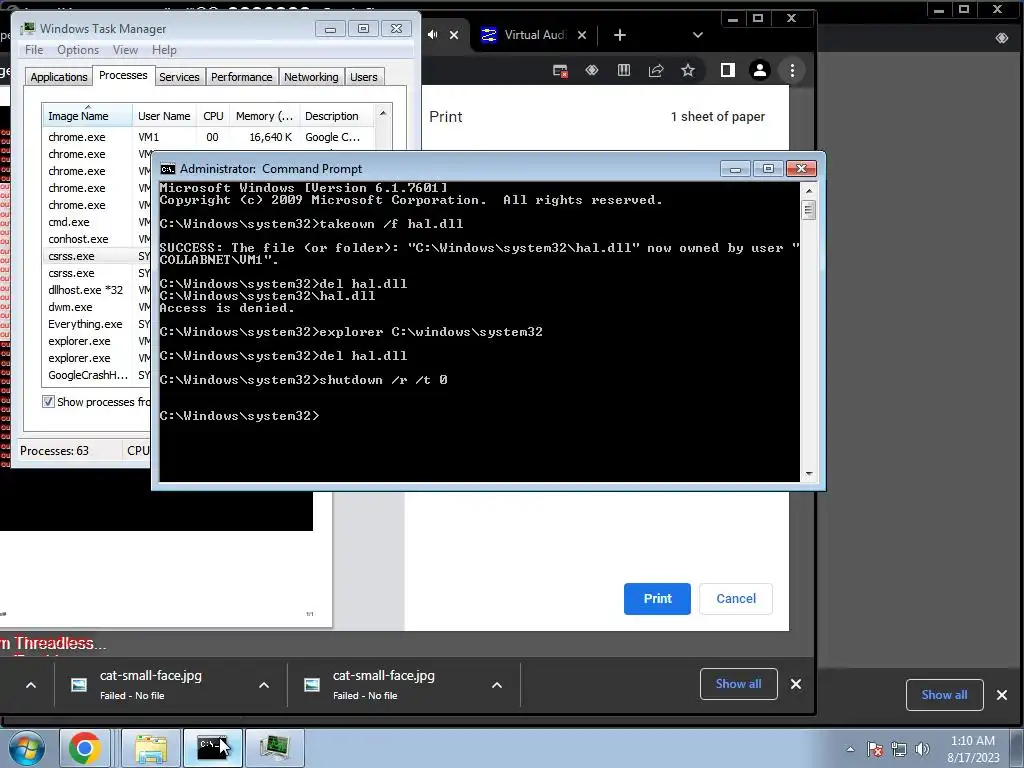
Task: Bookmark this page with the star icon
Action: tap(688, 71)
